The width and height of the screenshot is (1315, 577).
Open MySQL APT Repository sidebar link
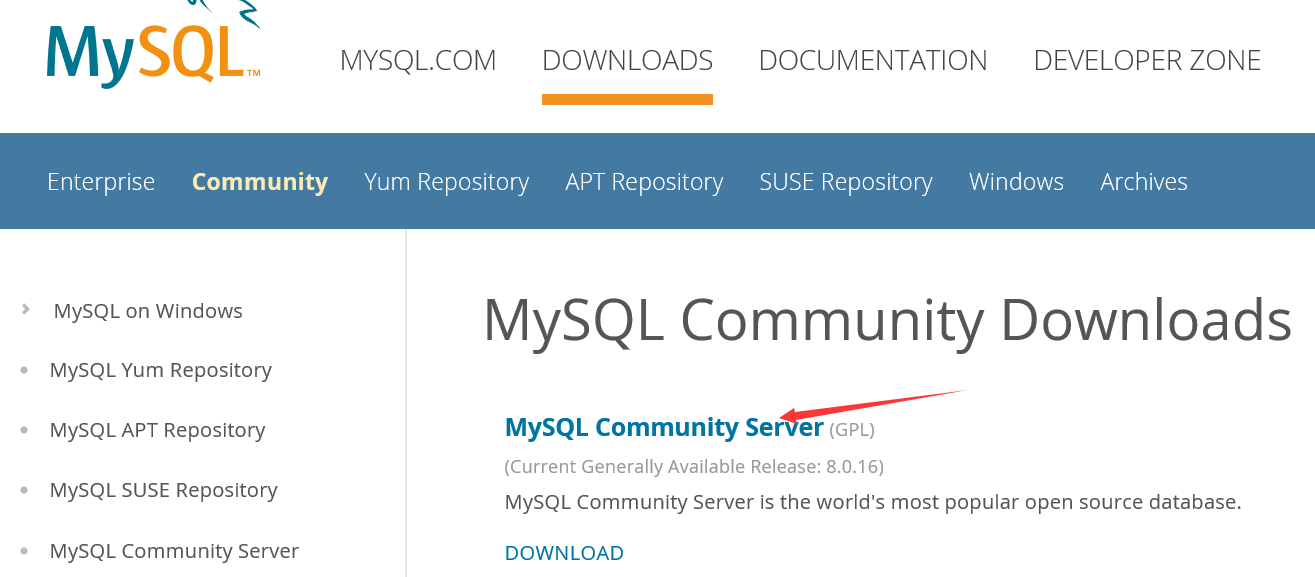[x=158, y=430]
